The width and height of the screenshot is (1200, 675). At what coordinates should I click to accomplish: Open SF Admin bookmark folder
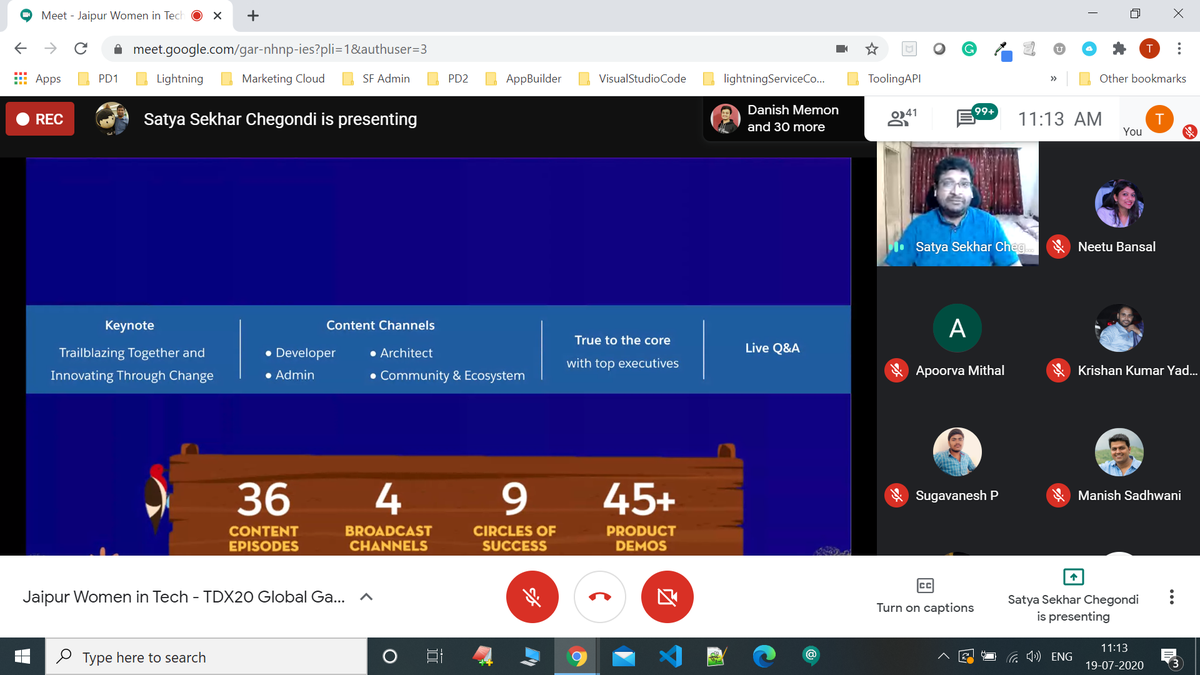click(376, 78)
